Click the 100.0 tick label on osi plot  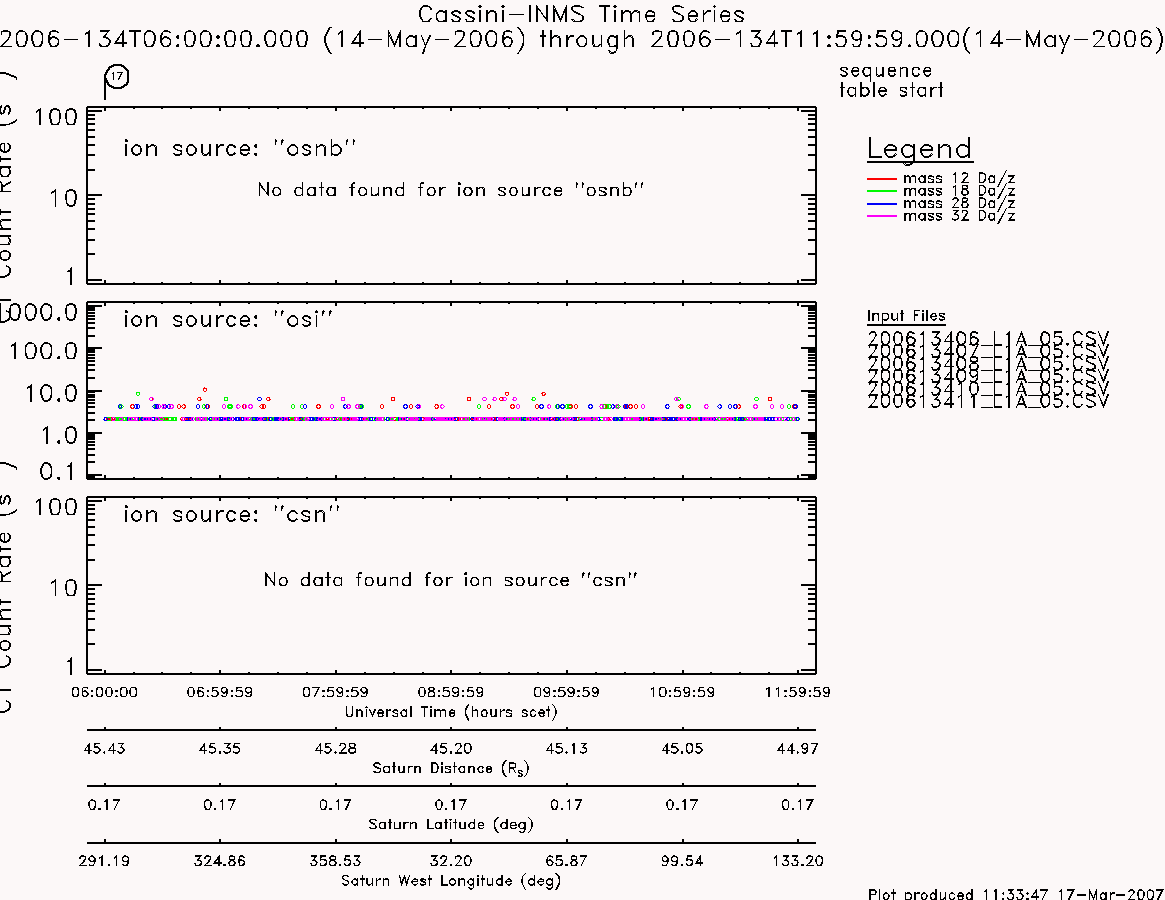coord(43,351)
